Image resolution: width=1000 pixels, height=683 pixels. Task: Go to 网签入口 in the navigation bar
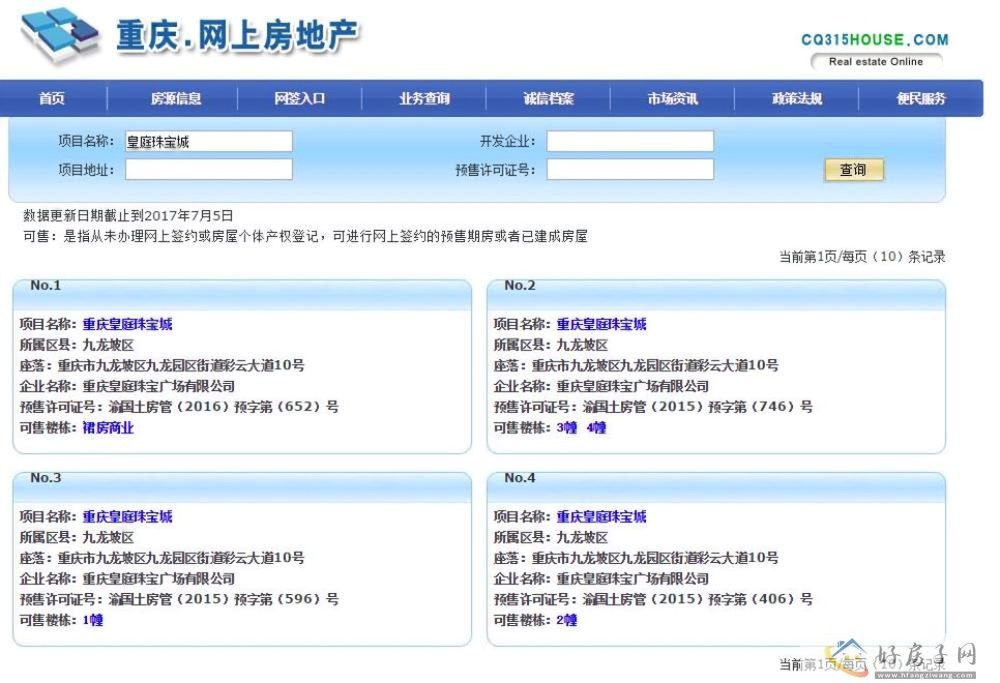click(300, 99)
